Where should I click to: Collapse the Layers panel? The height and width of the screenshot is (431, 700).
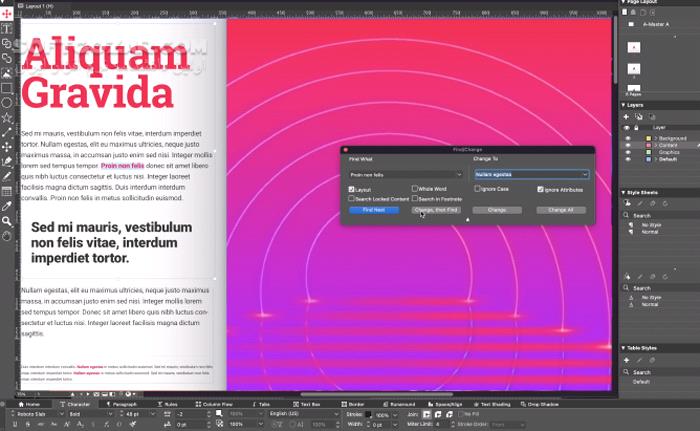click(x=624, y=105)
